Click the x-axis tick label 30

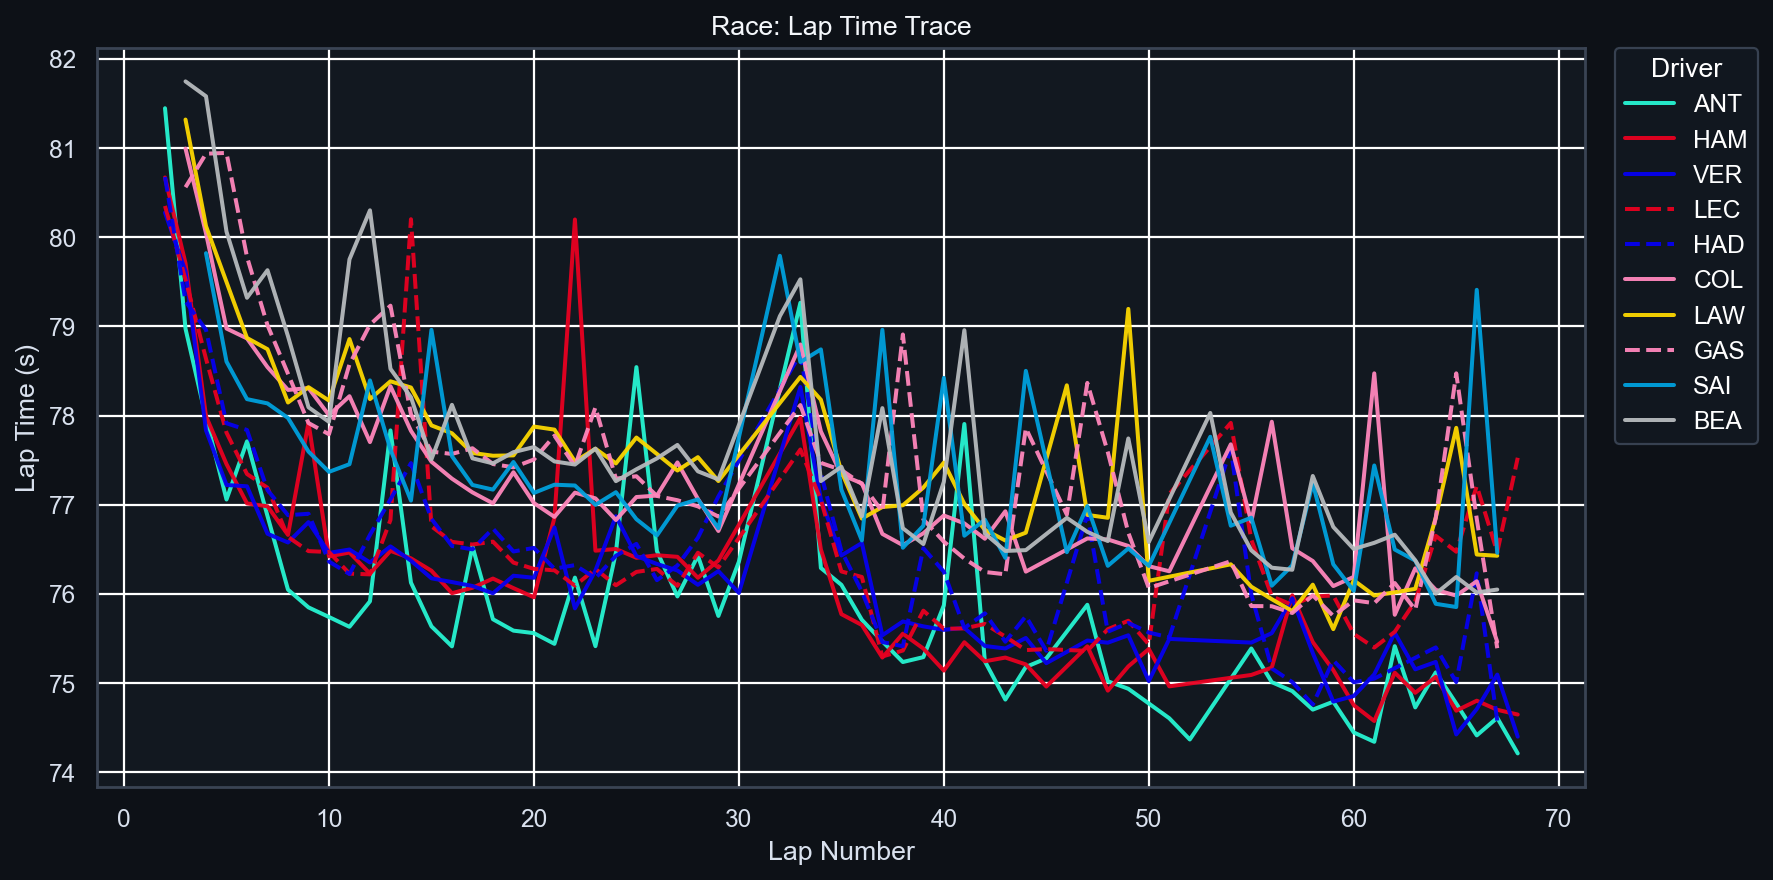coord(738,819)
